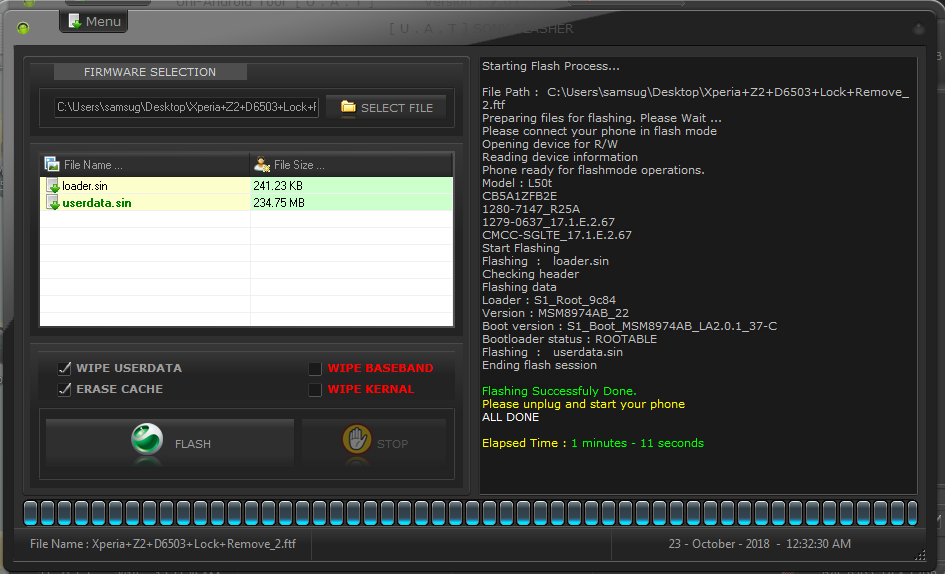Click the 'Ending flash session' log line
Screen dimensions: 945x574
click(x=539, y=365)
